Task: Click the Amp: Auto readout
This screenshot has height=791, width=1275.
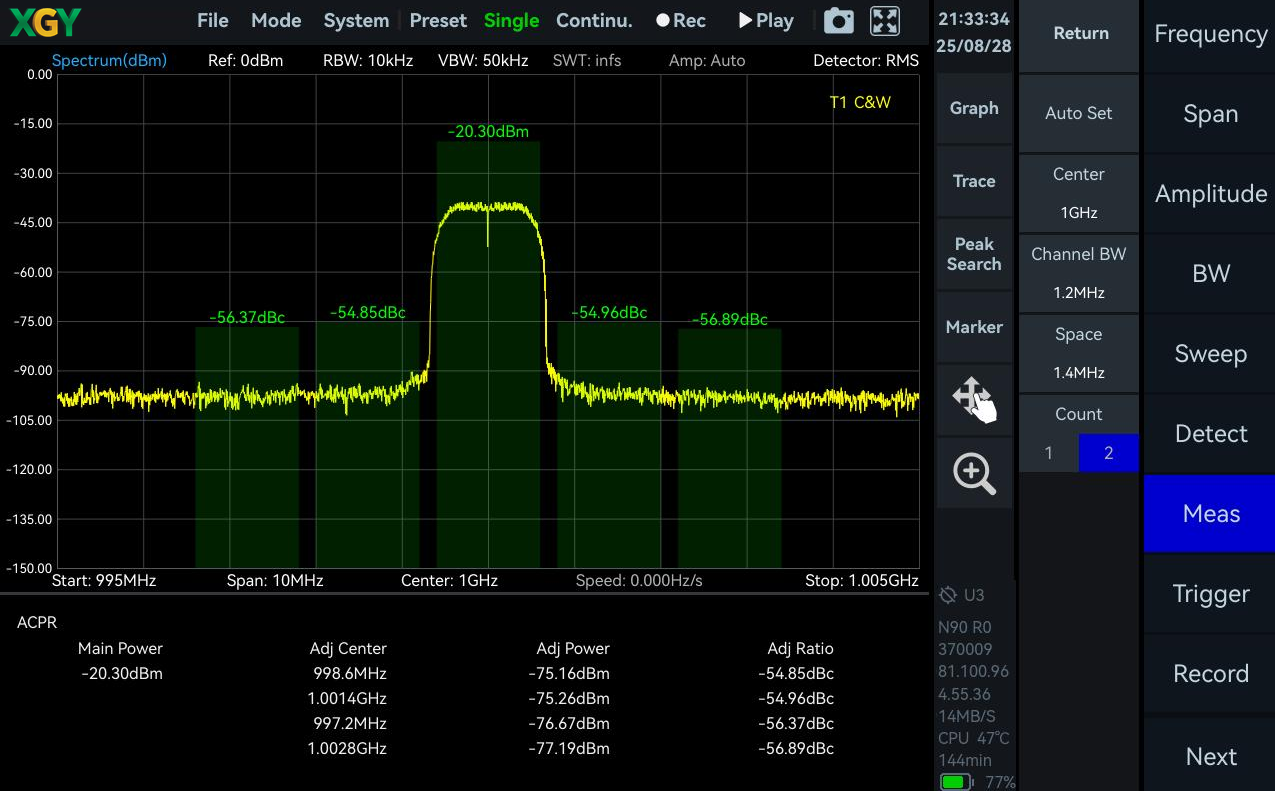Action: [x=707, y=60]
